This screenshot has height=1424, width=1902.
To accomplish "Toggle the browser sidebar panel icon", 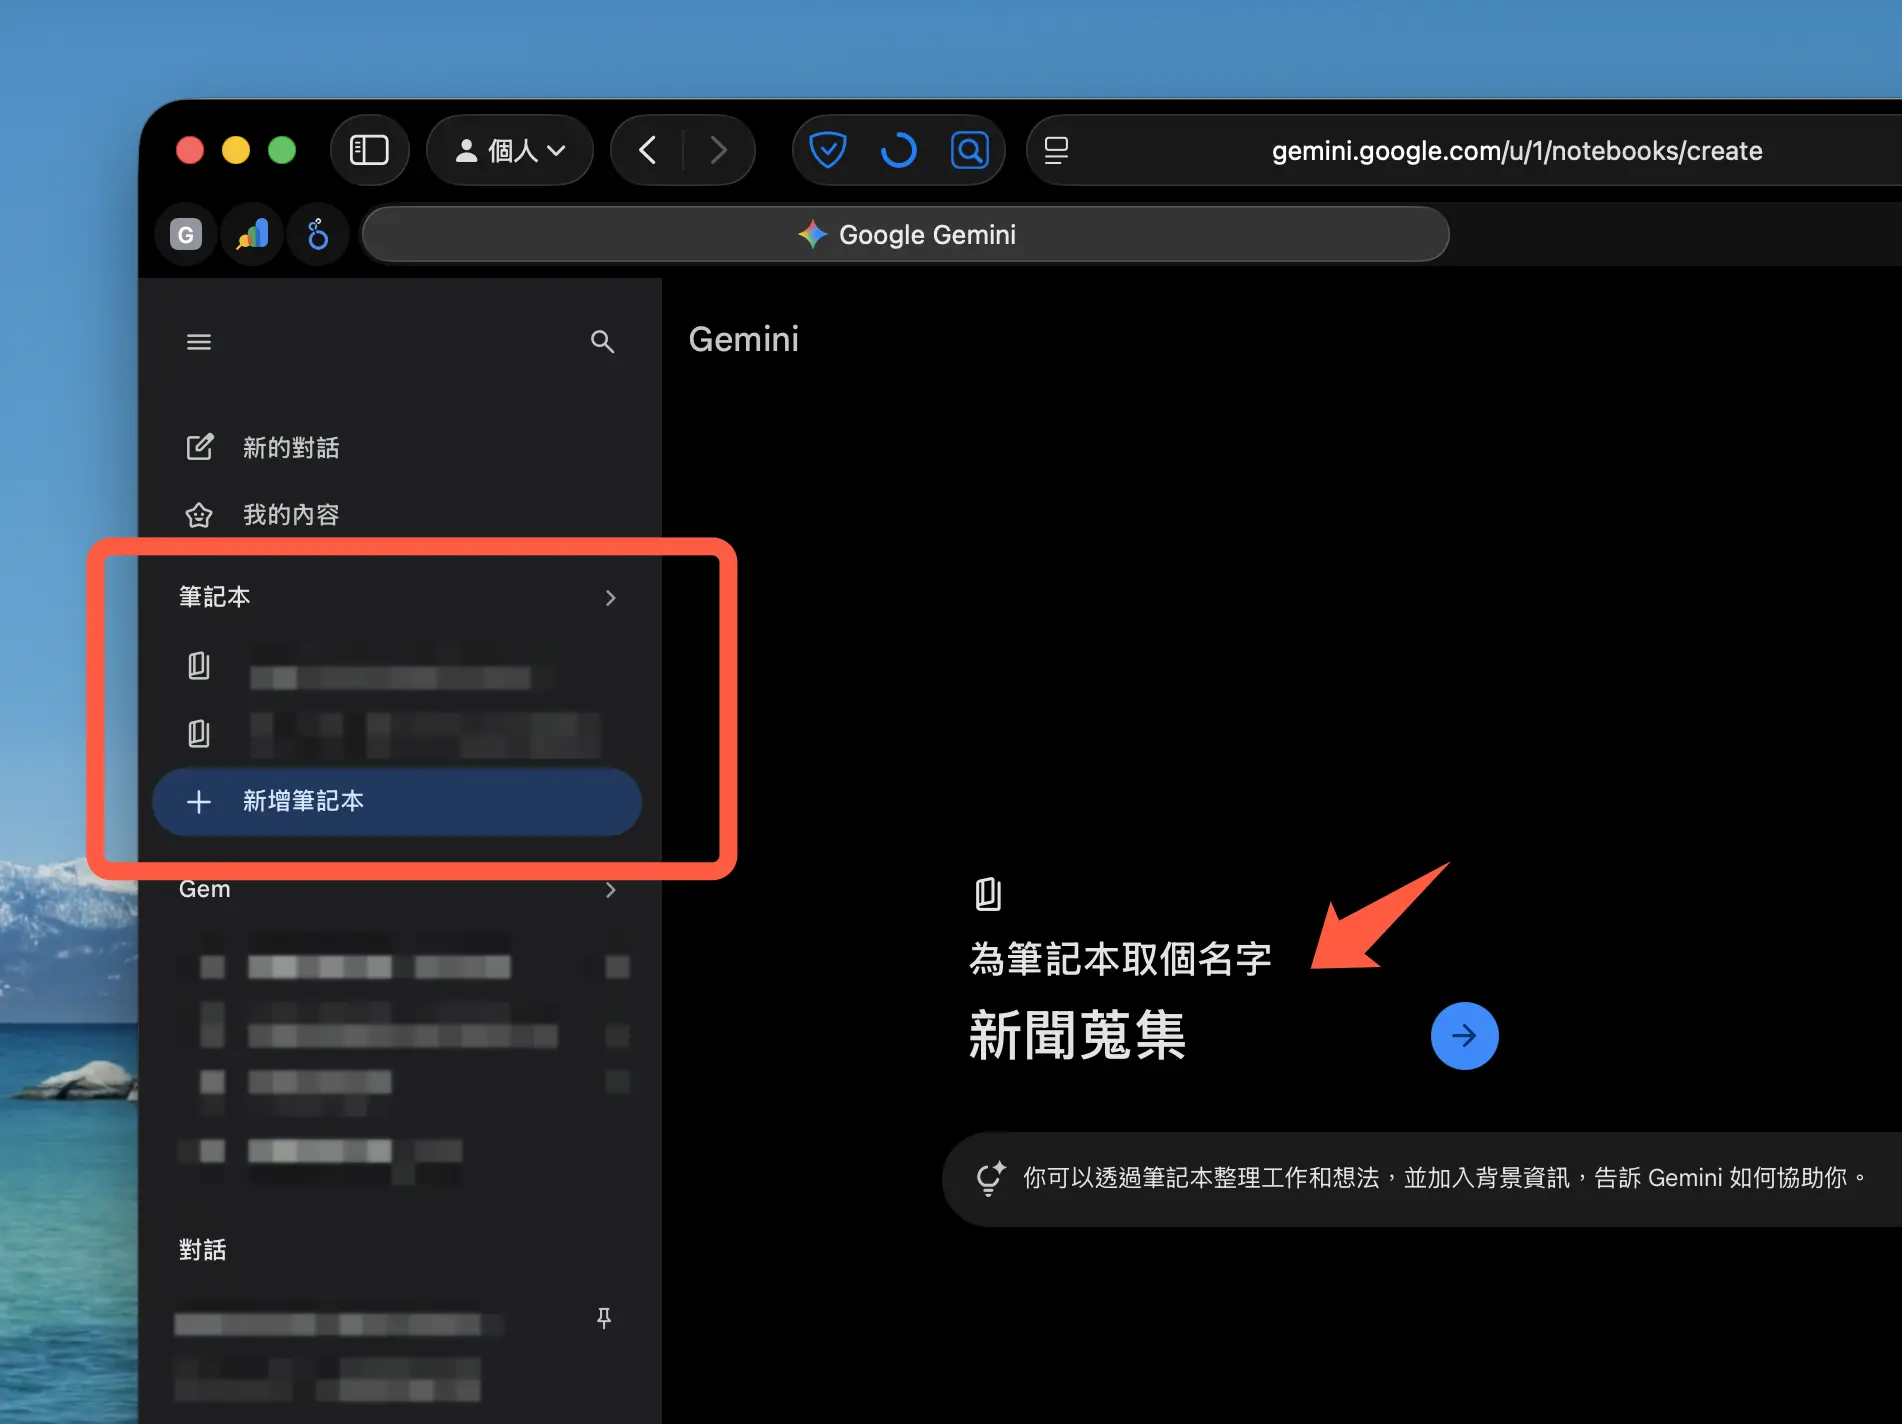I will coord(369,150).
